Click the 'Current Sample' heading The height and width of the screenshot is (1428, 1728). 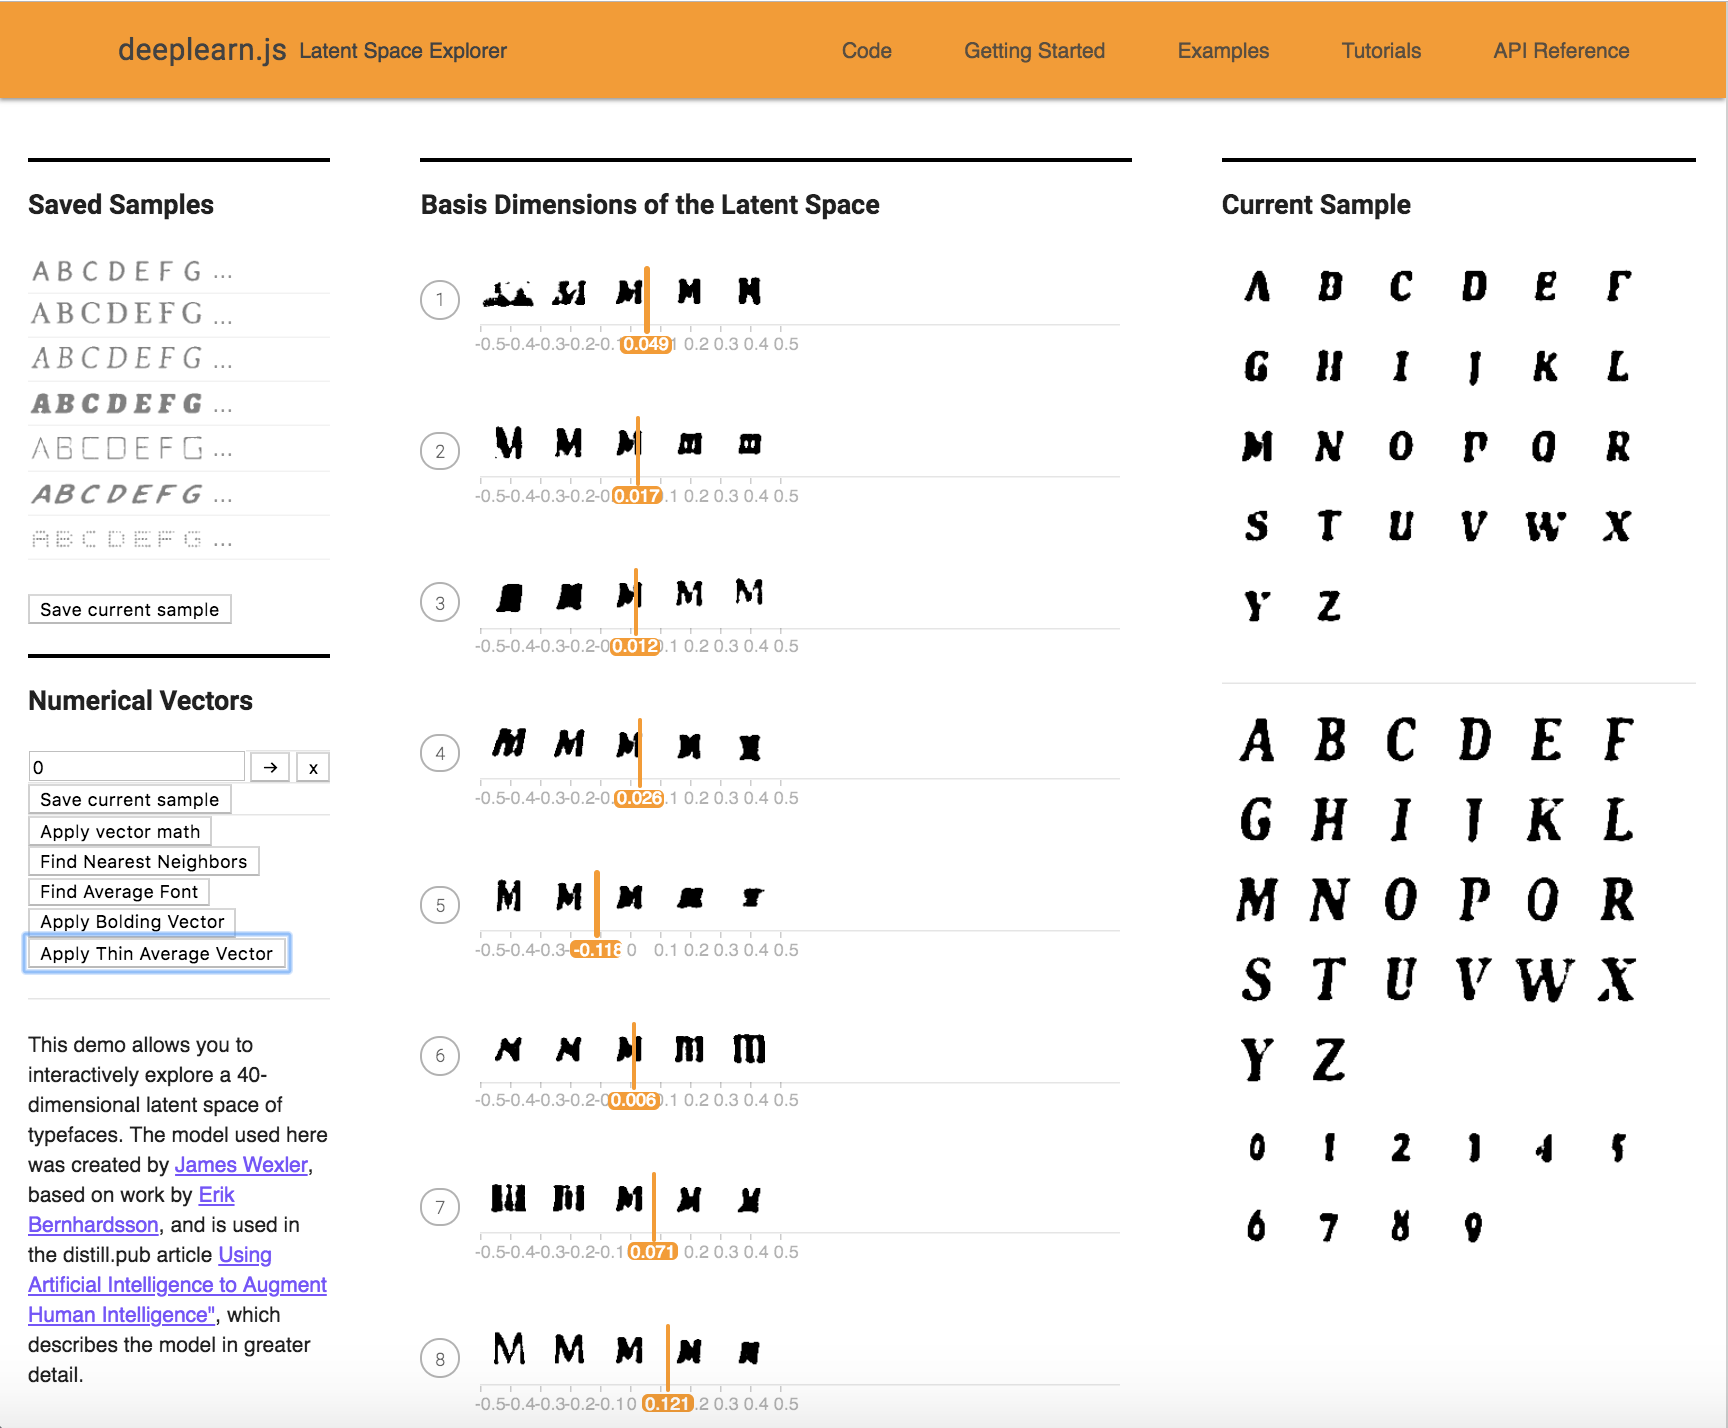(1316, 205)
